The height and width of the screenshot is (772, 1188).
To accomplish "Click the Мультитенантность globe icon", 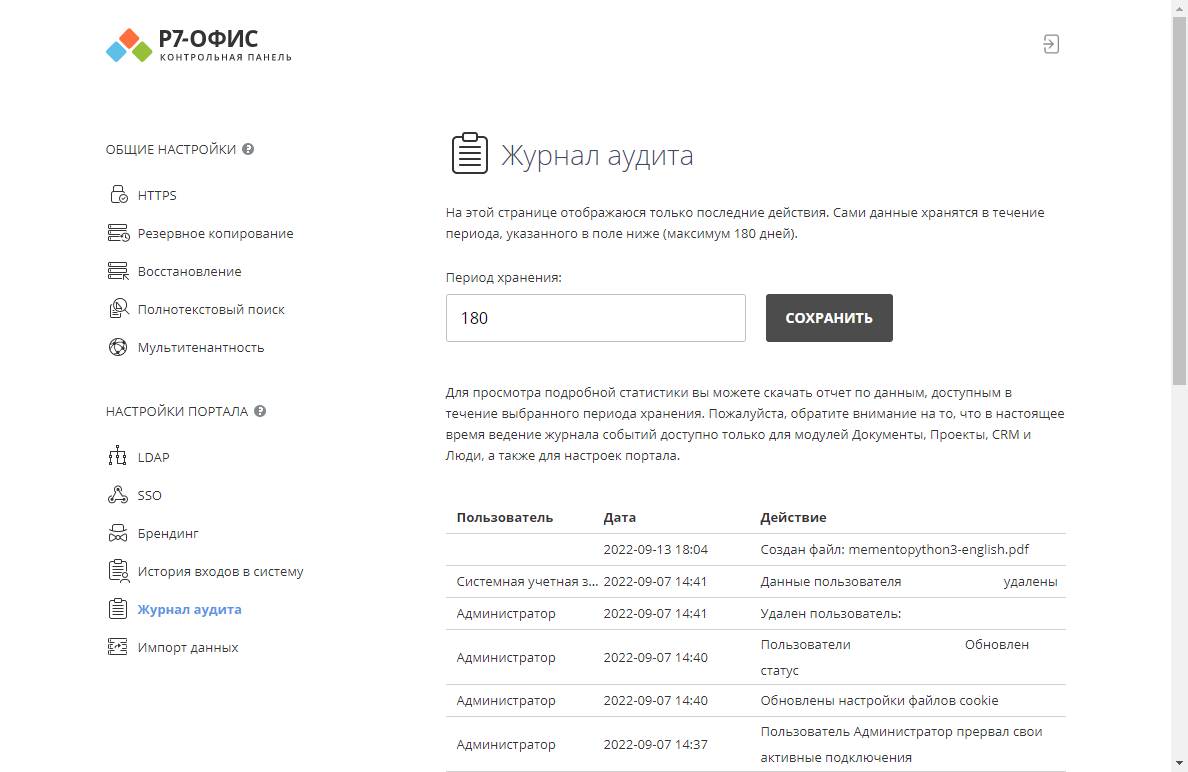I will pos(118,347).
